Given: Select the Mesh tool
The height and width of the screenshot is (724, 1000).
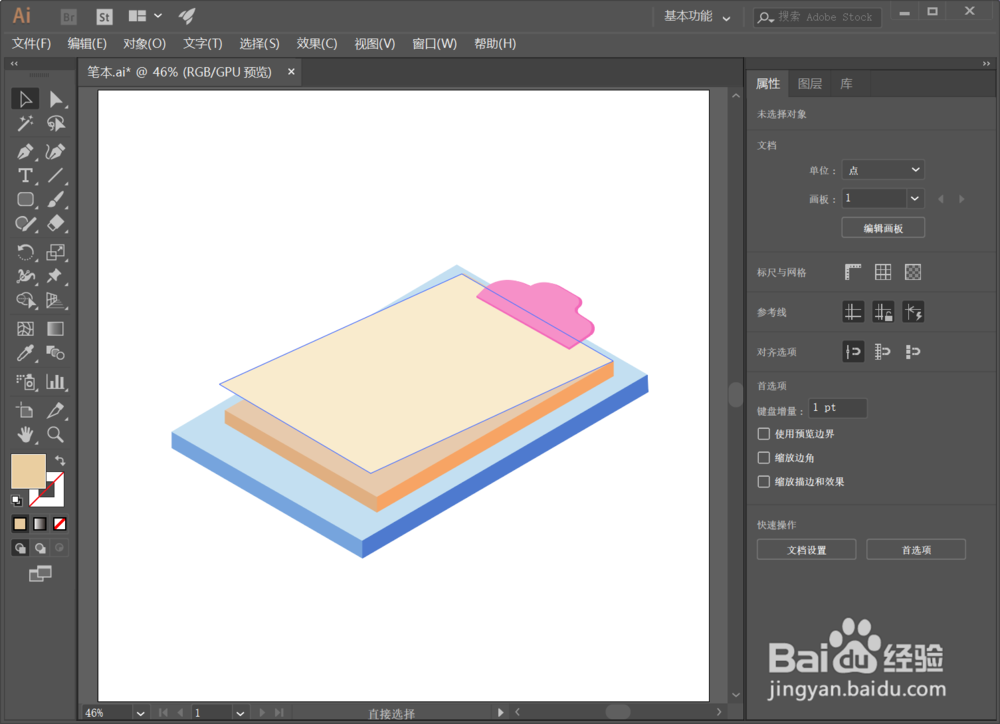Looking at the screenshot, I should pos(25,329).
